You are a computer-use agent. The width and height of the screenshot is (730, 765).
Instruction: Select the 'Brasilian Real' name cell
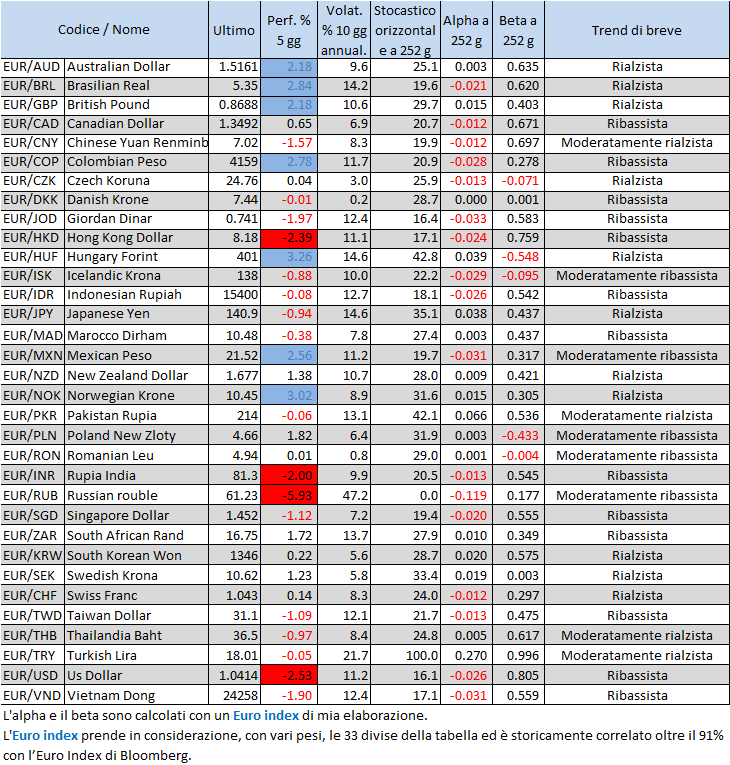[137, 86]
